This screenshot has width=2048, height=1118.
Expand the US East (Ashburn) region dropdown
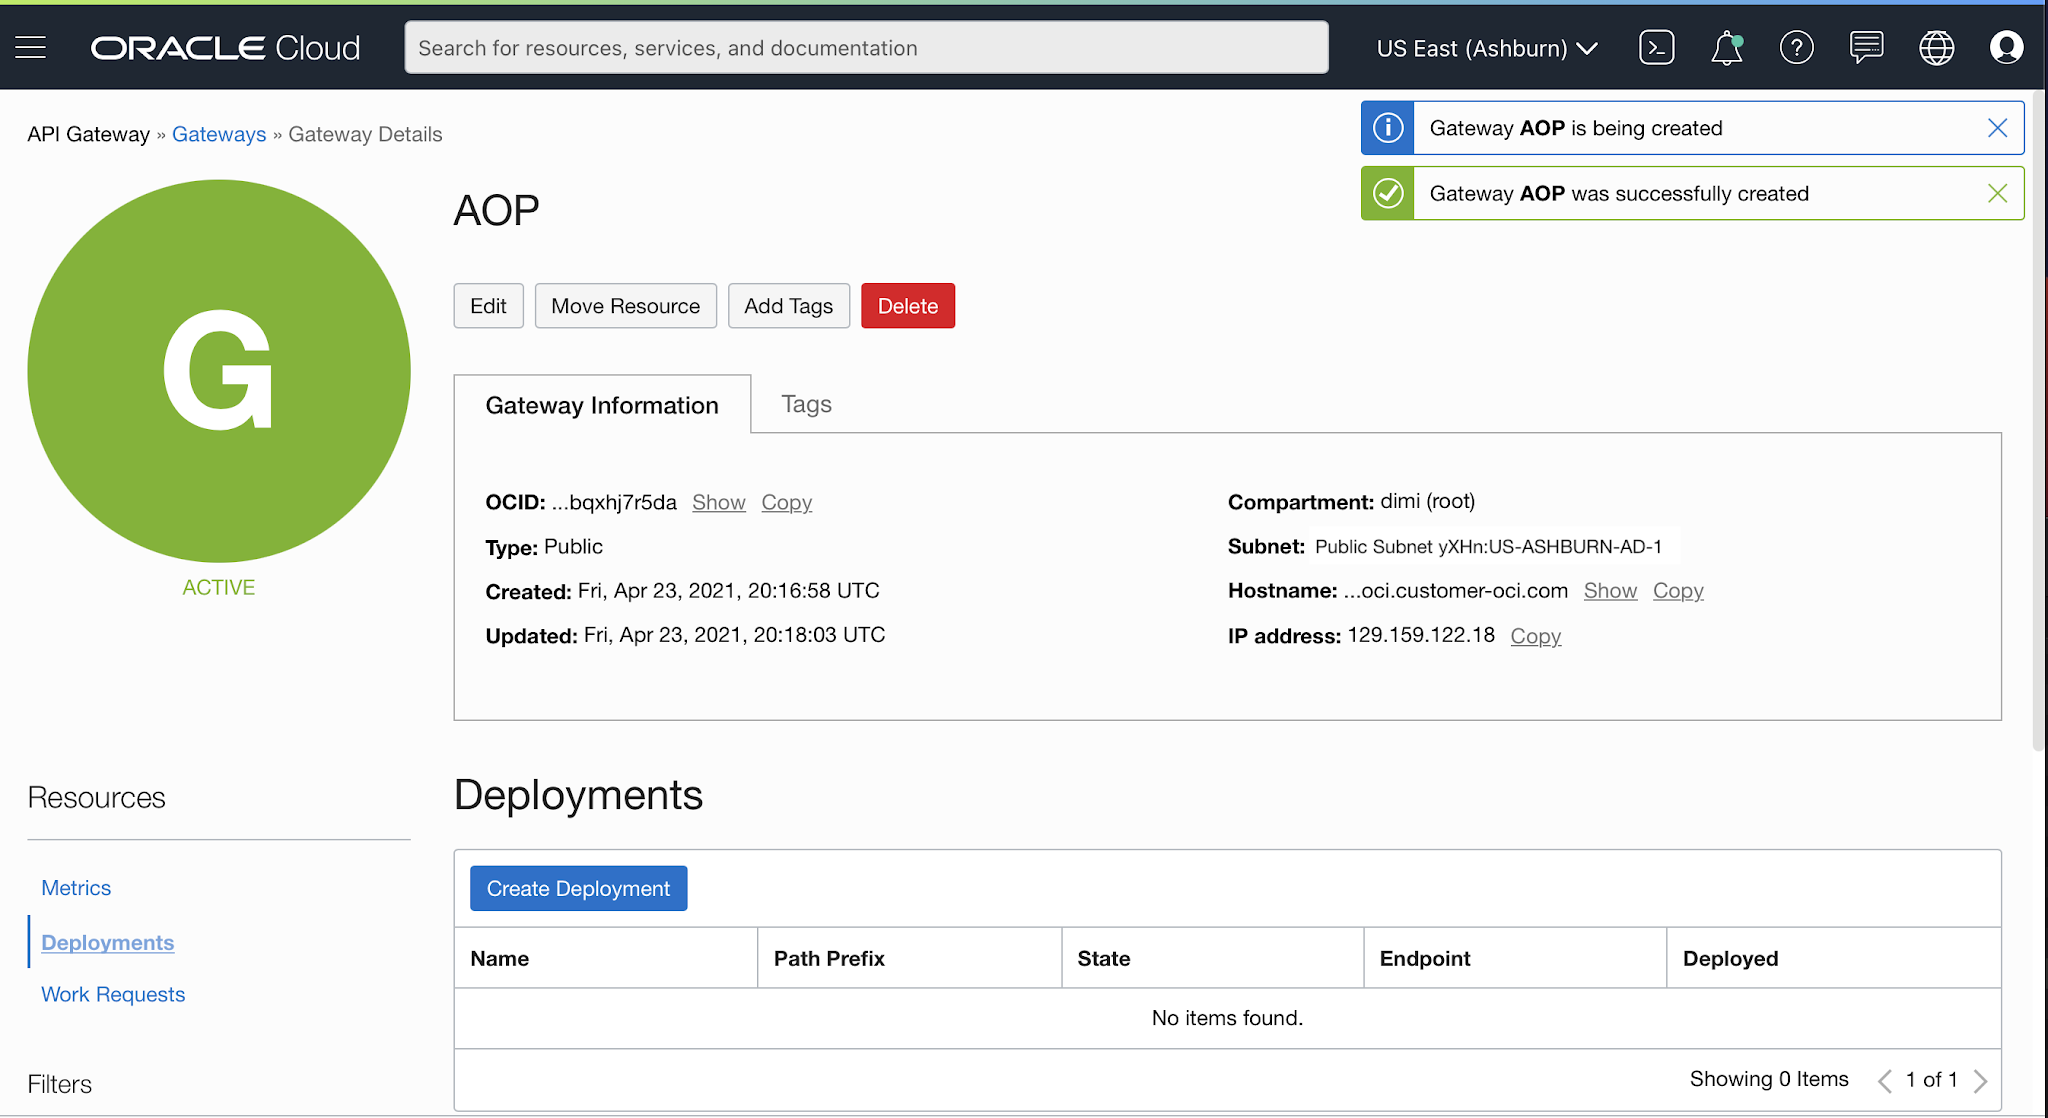point(1487,48)
